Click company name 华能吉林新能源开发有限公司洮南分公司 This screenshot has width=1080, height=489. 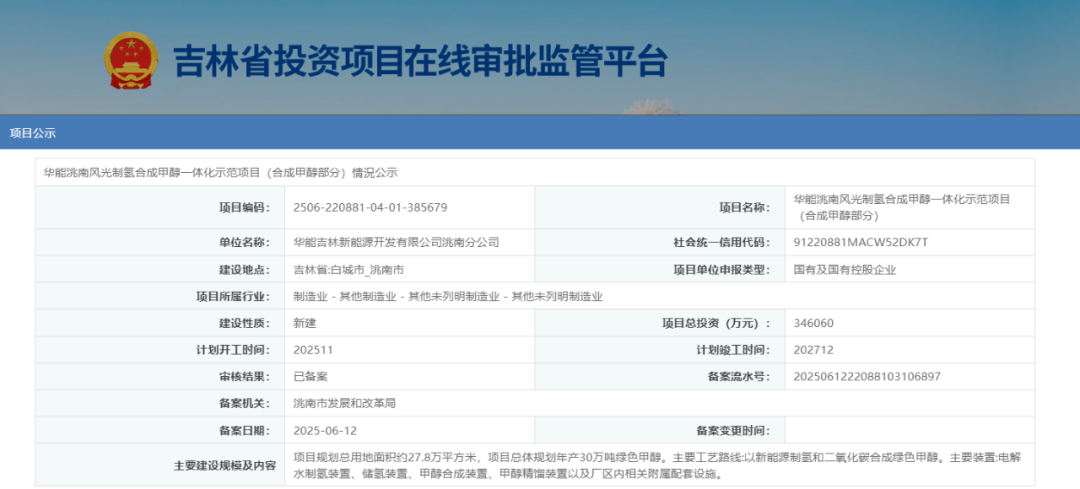point(396,242)
